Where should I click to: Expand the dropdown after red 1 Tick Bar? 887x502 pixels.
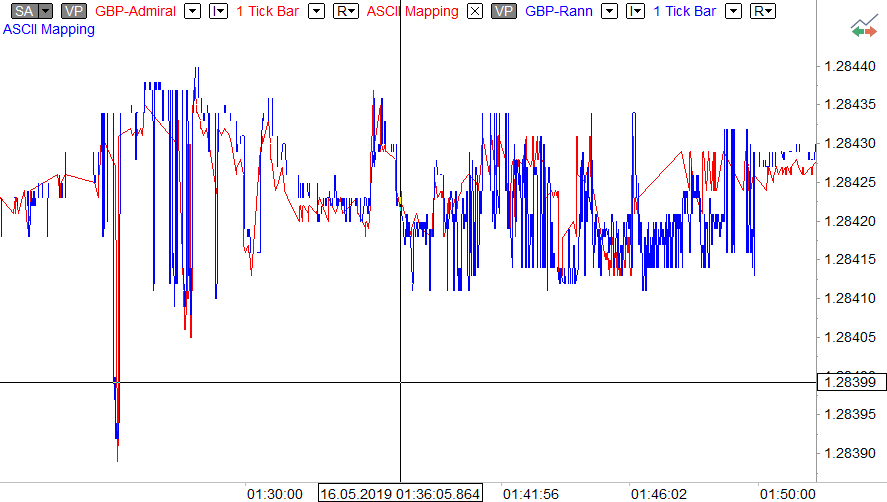(x=316, y=11)
